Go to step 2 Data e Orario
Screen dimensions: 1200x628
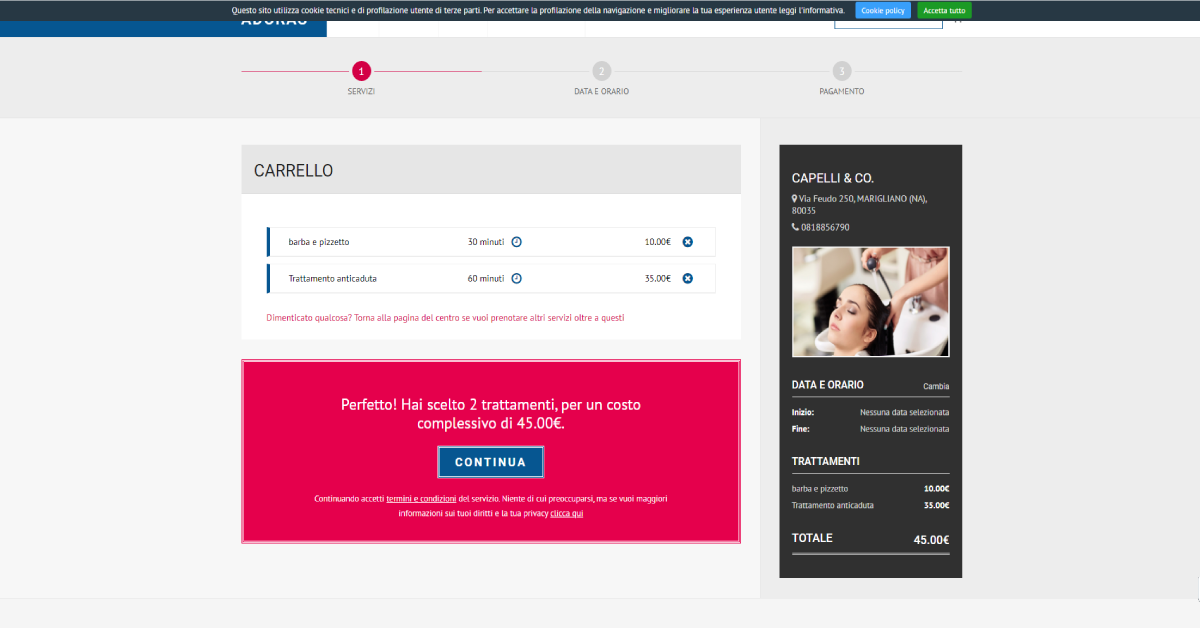pyautogui.click(x=601, y=71)
